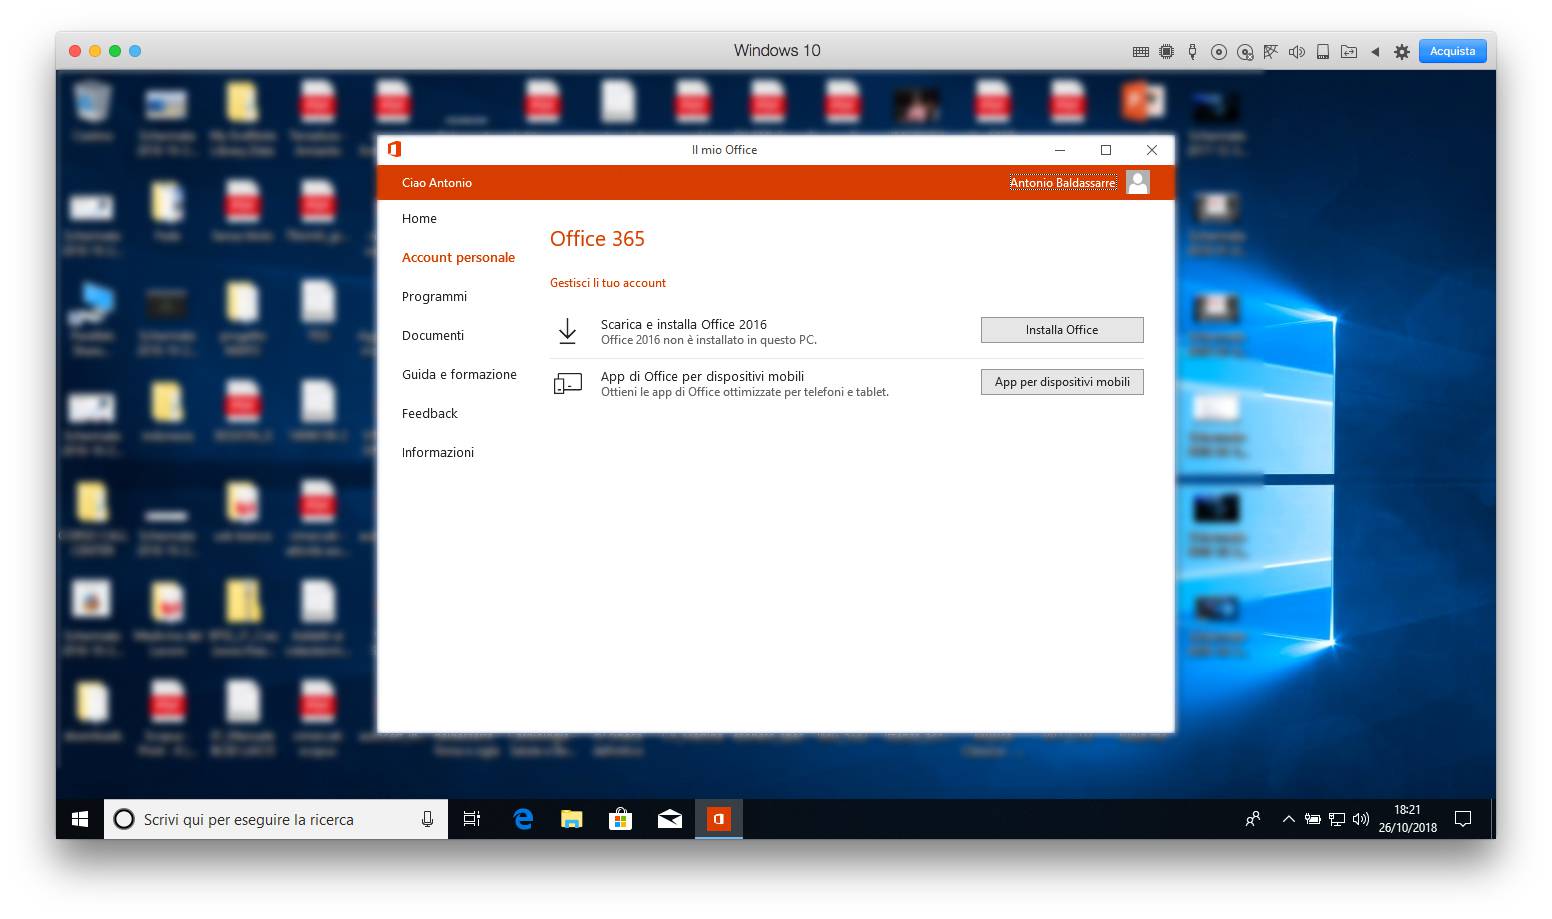1552x919 pixels.
Task: Open Task View on the taskbar
Action: [472, 820]
